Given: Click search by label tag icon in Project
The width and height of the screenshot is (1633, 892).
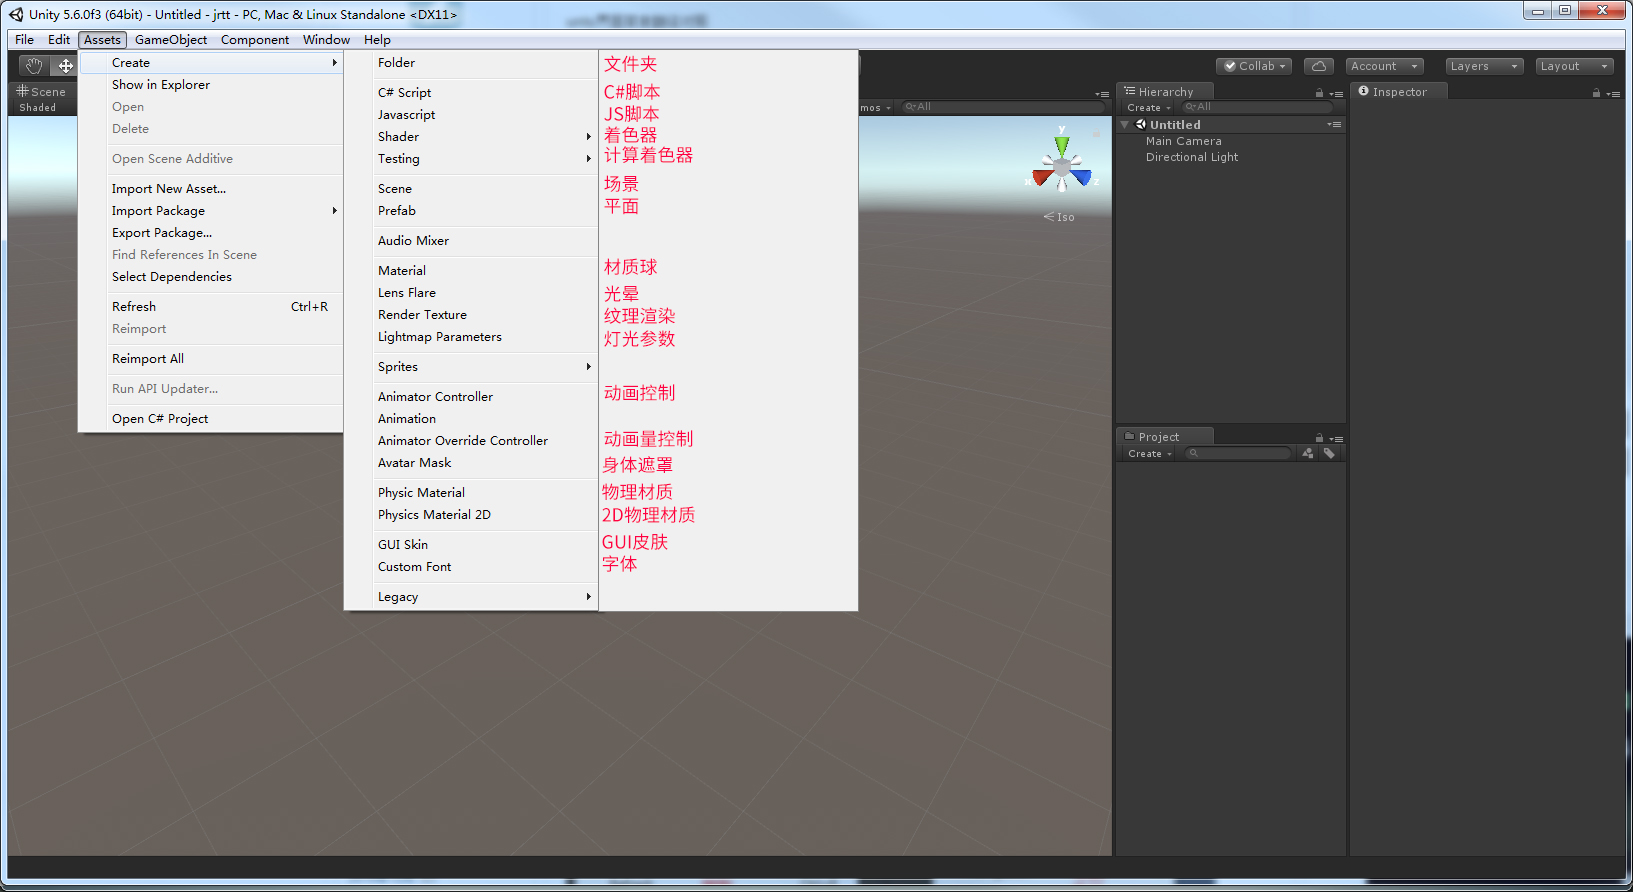Looking at the screenshot, I should 1329,453.
